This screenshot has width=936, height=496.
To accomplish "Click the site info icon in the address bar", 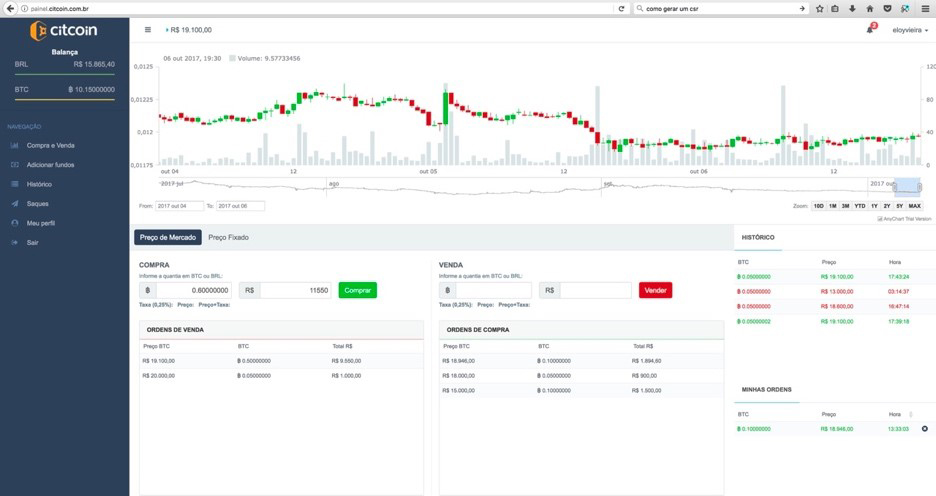I will (24, 8).
